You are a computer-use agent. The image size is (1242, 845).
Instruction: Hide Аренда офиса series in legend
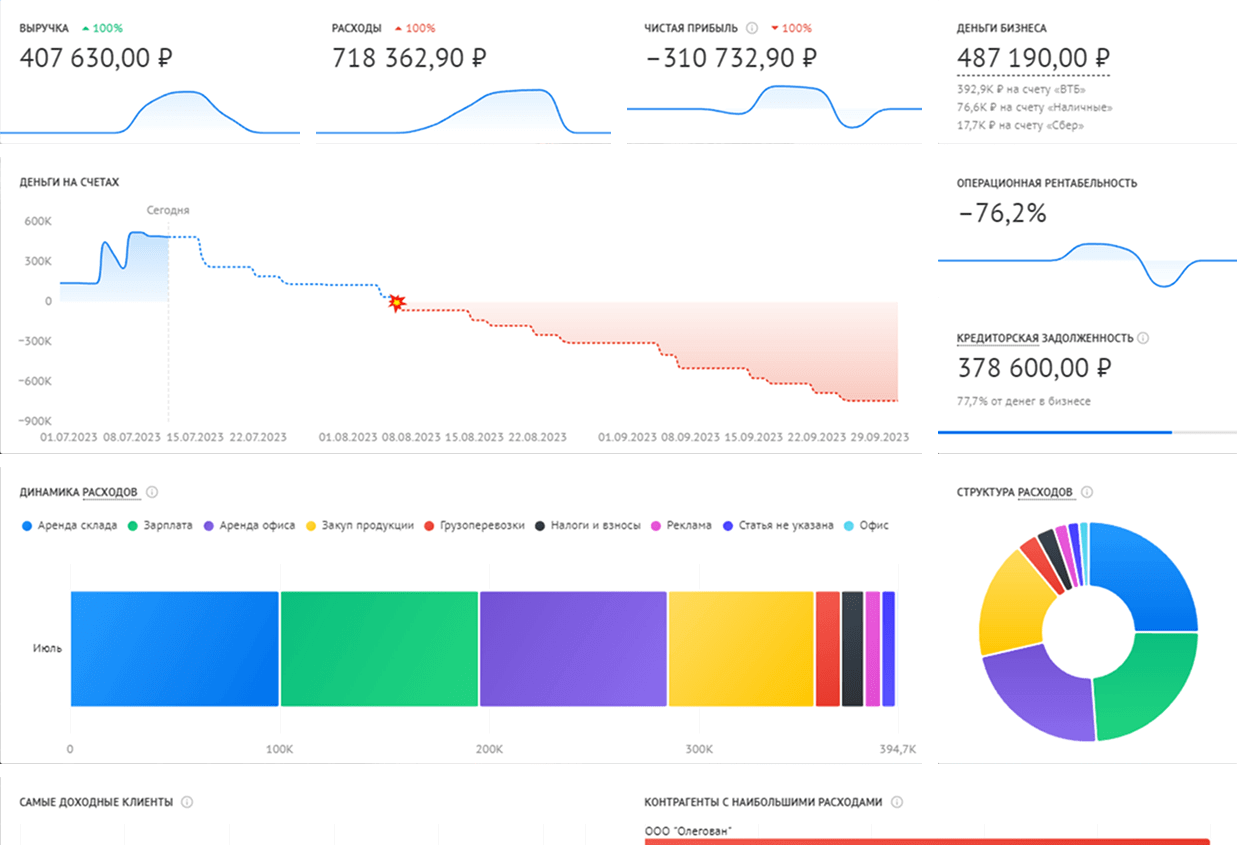249,525
